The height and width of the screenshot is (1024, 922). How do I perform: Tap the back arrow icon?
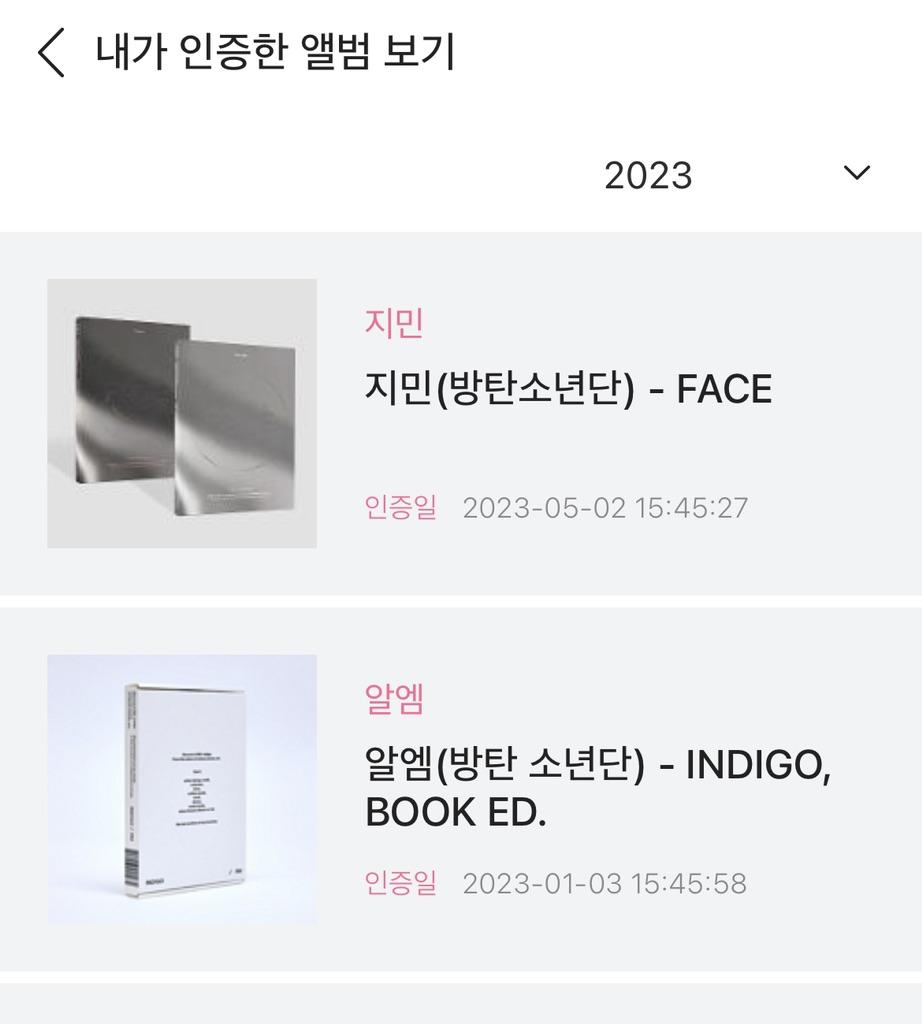pyautogui.click(x=52, y=53)
